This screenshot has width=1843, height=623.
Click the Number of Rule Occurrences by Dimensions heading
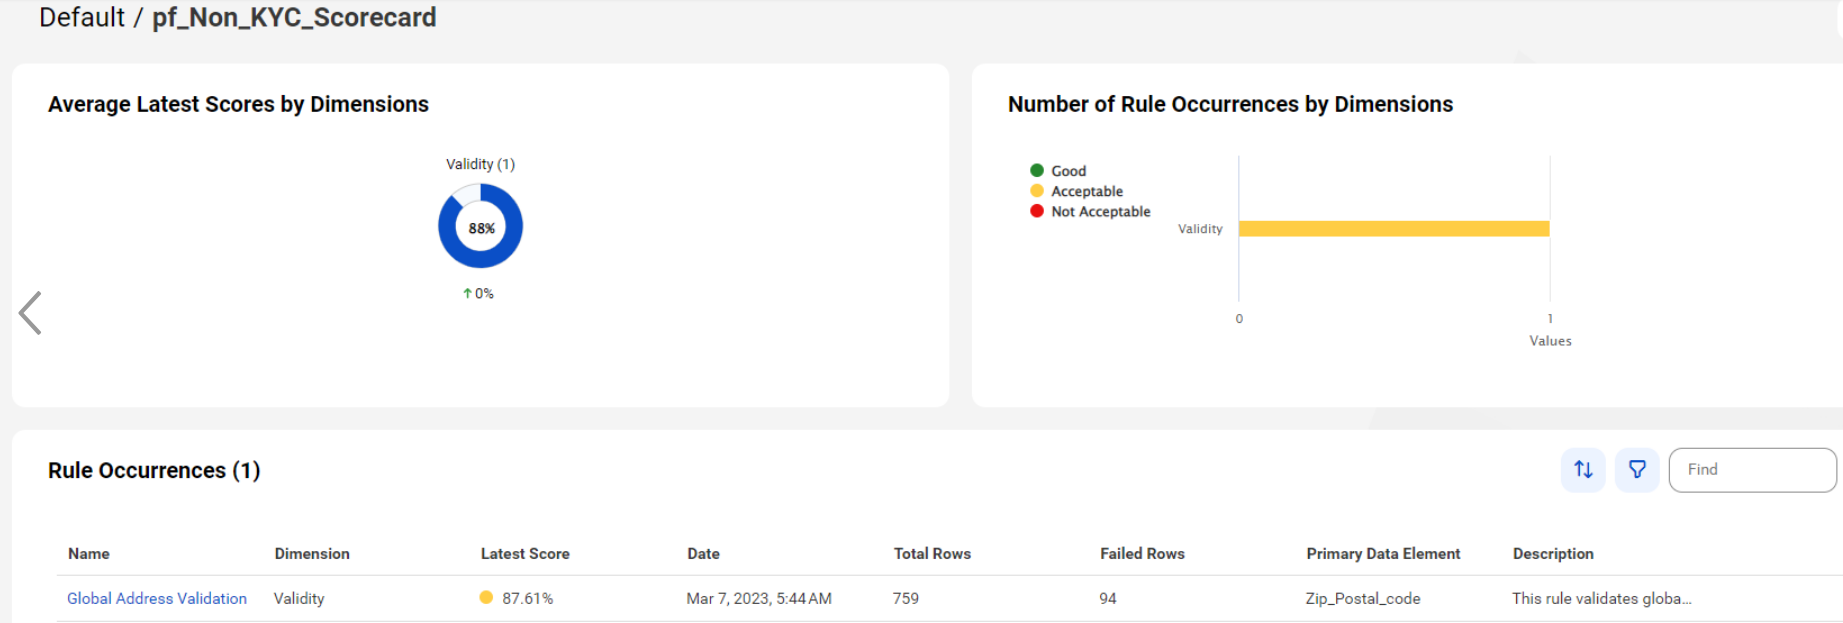pos(1230,104)
